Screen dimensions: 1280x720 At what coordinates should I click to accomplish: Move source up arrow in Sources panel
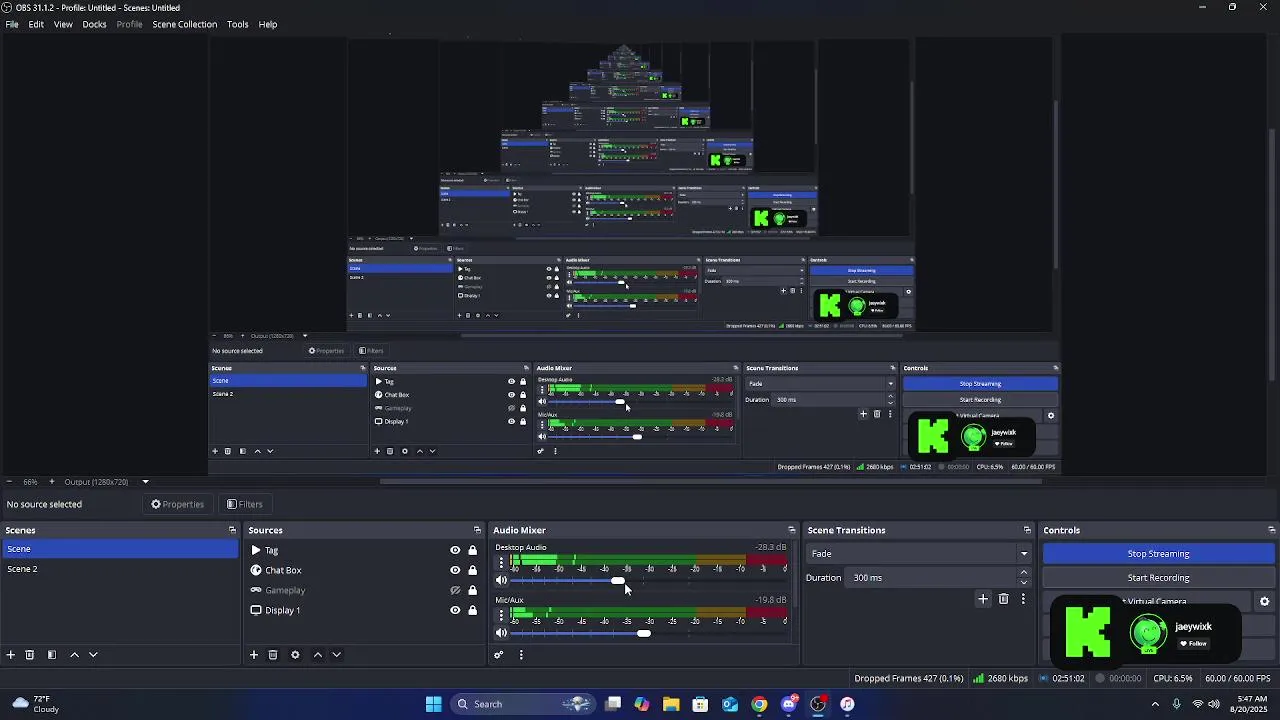coord(318,655)
